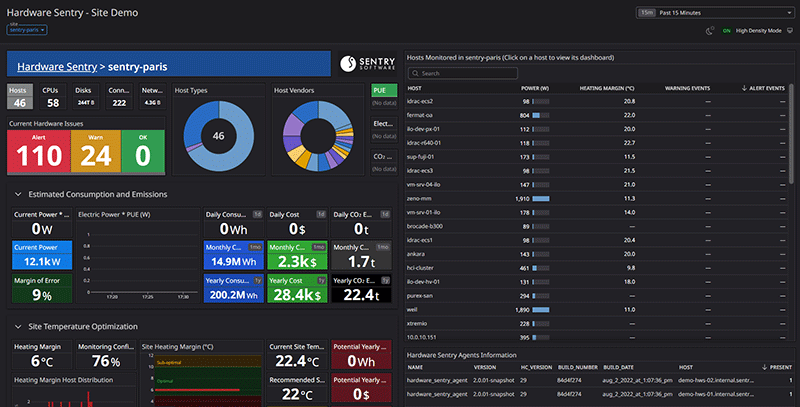Open host purex-san dashboard
This screenshot has width=800, height=407.
(x=419, y=296)
